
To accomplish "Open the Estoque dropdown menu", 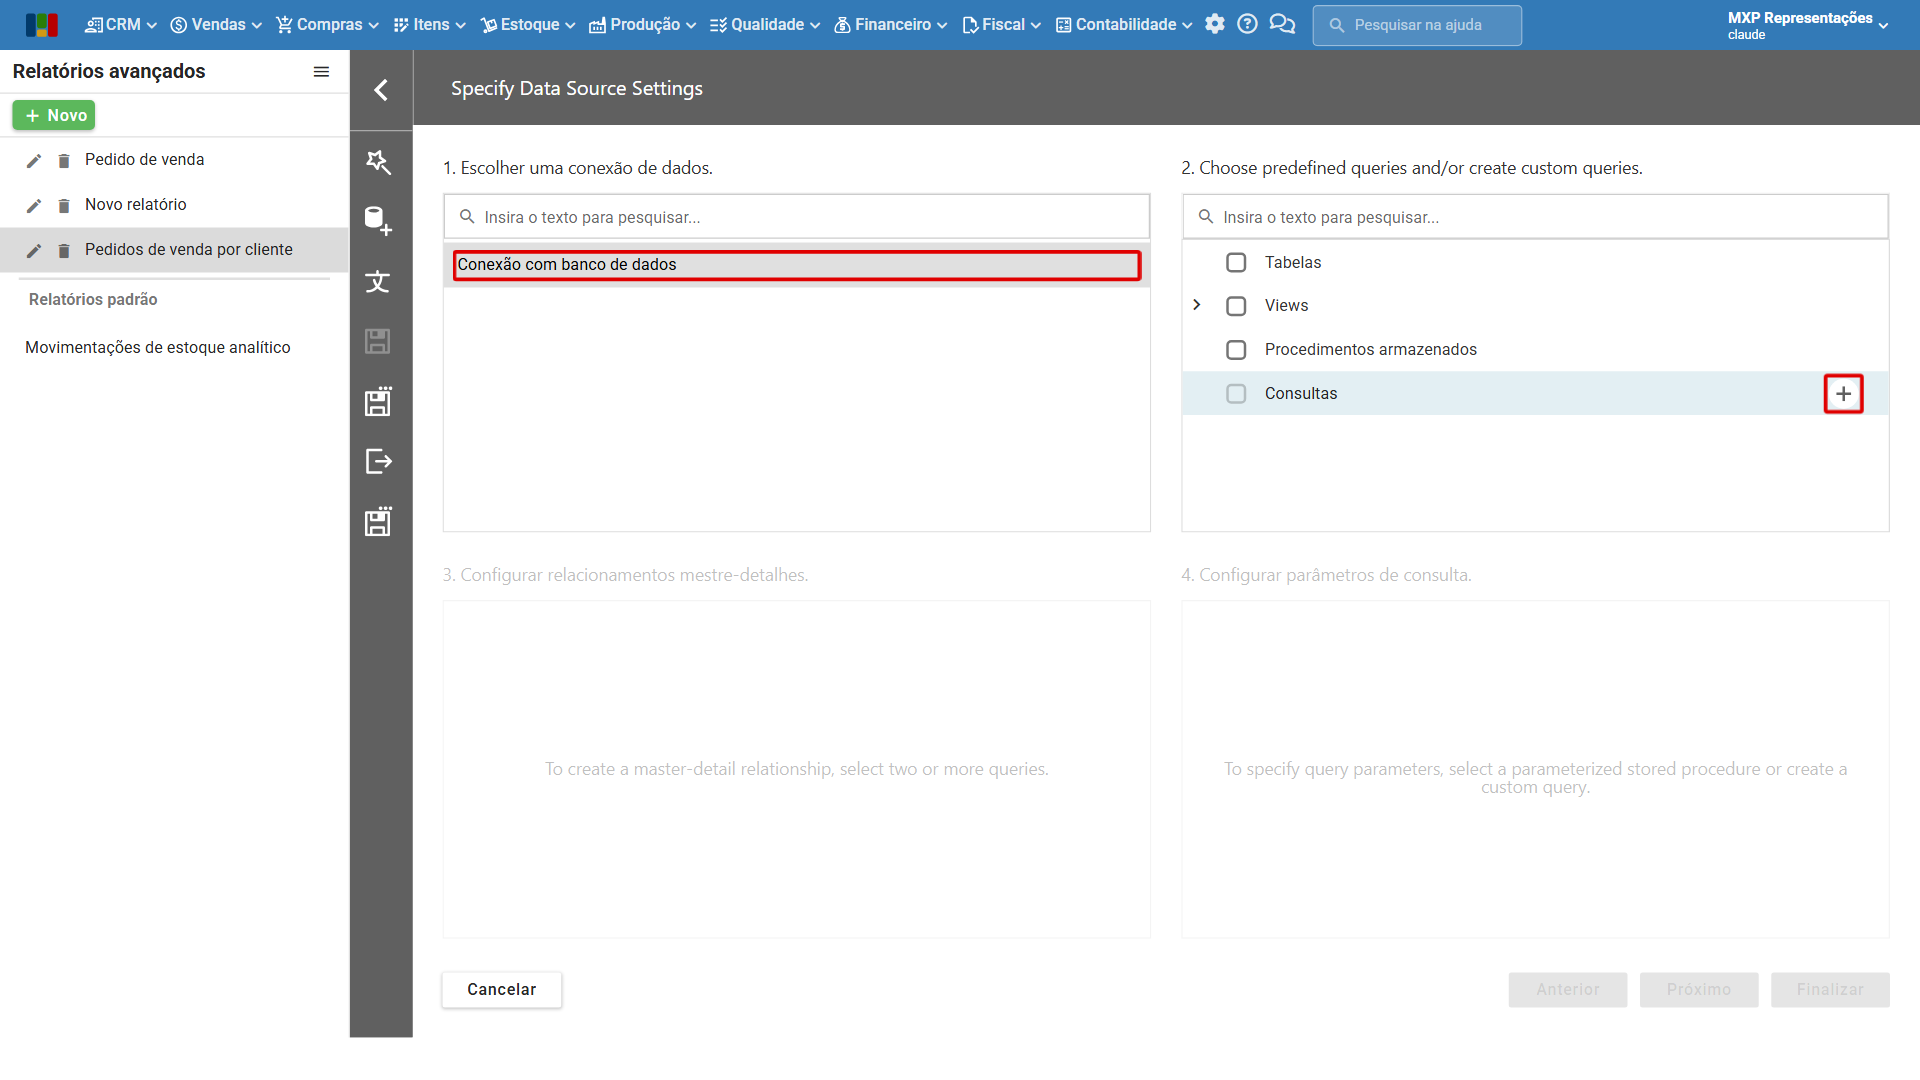I will tap(528, 25).
